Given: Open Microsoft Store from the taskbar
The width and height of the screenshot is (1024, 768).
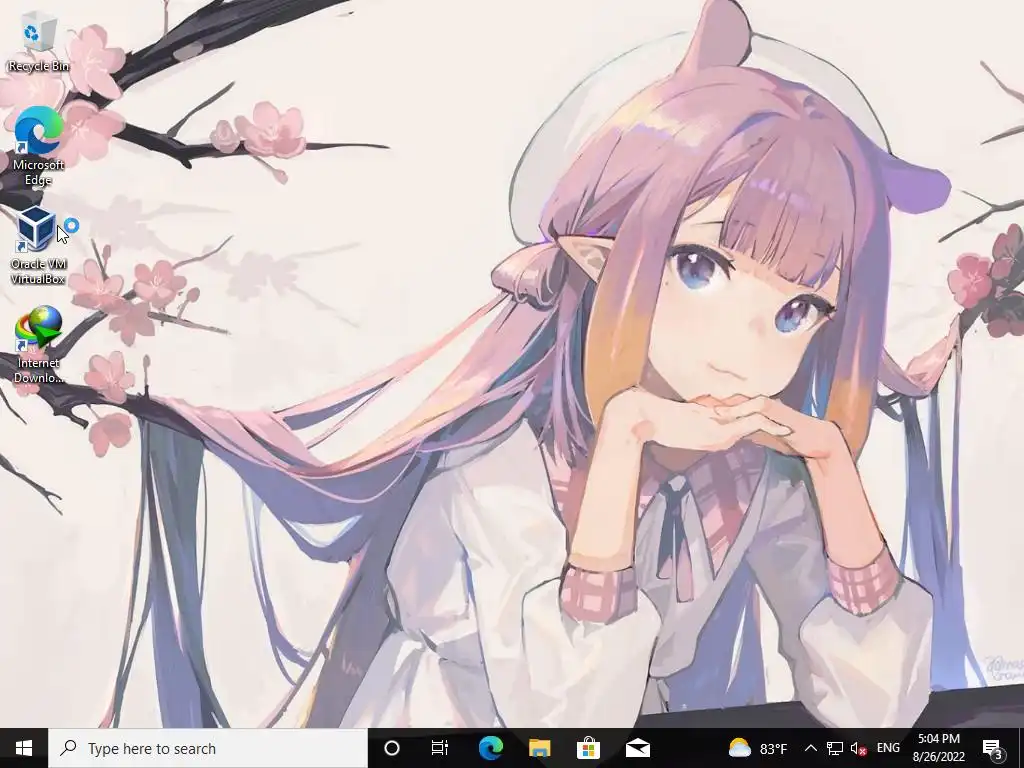Looking at the screenshot, I should click(x=588, y=748).
